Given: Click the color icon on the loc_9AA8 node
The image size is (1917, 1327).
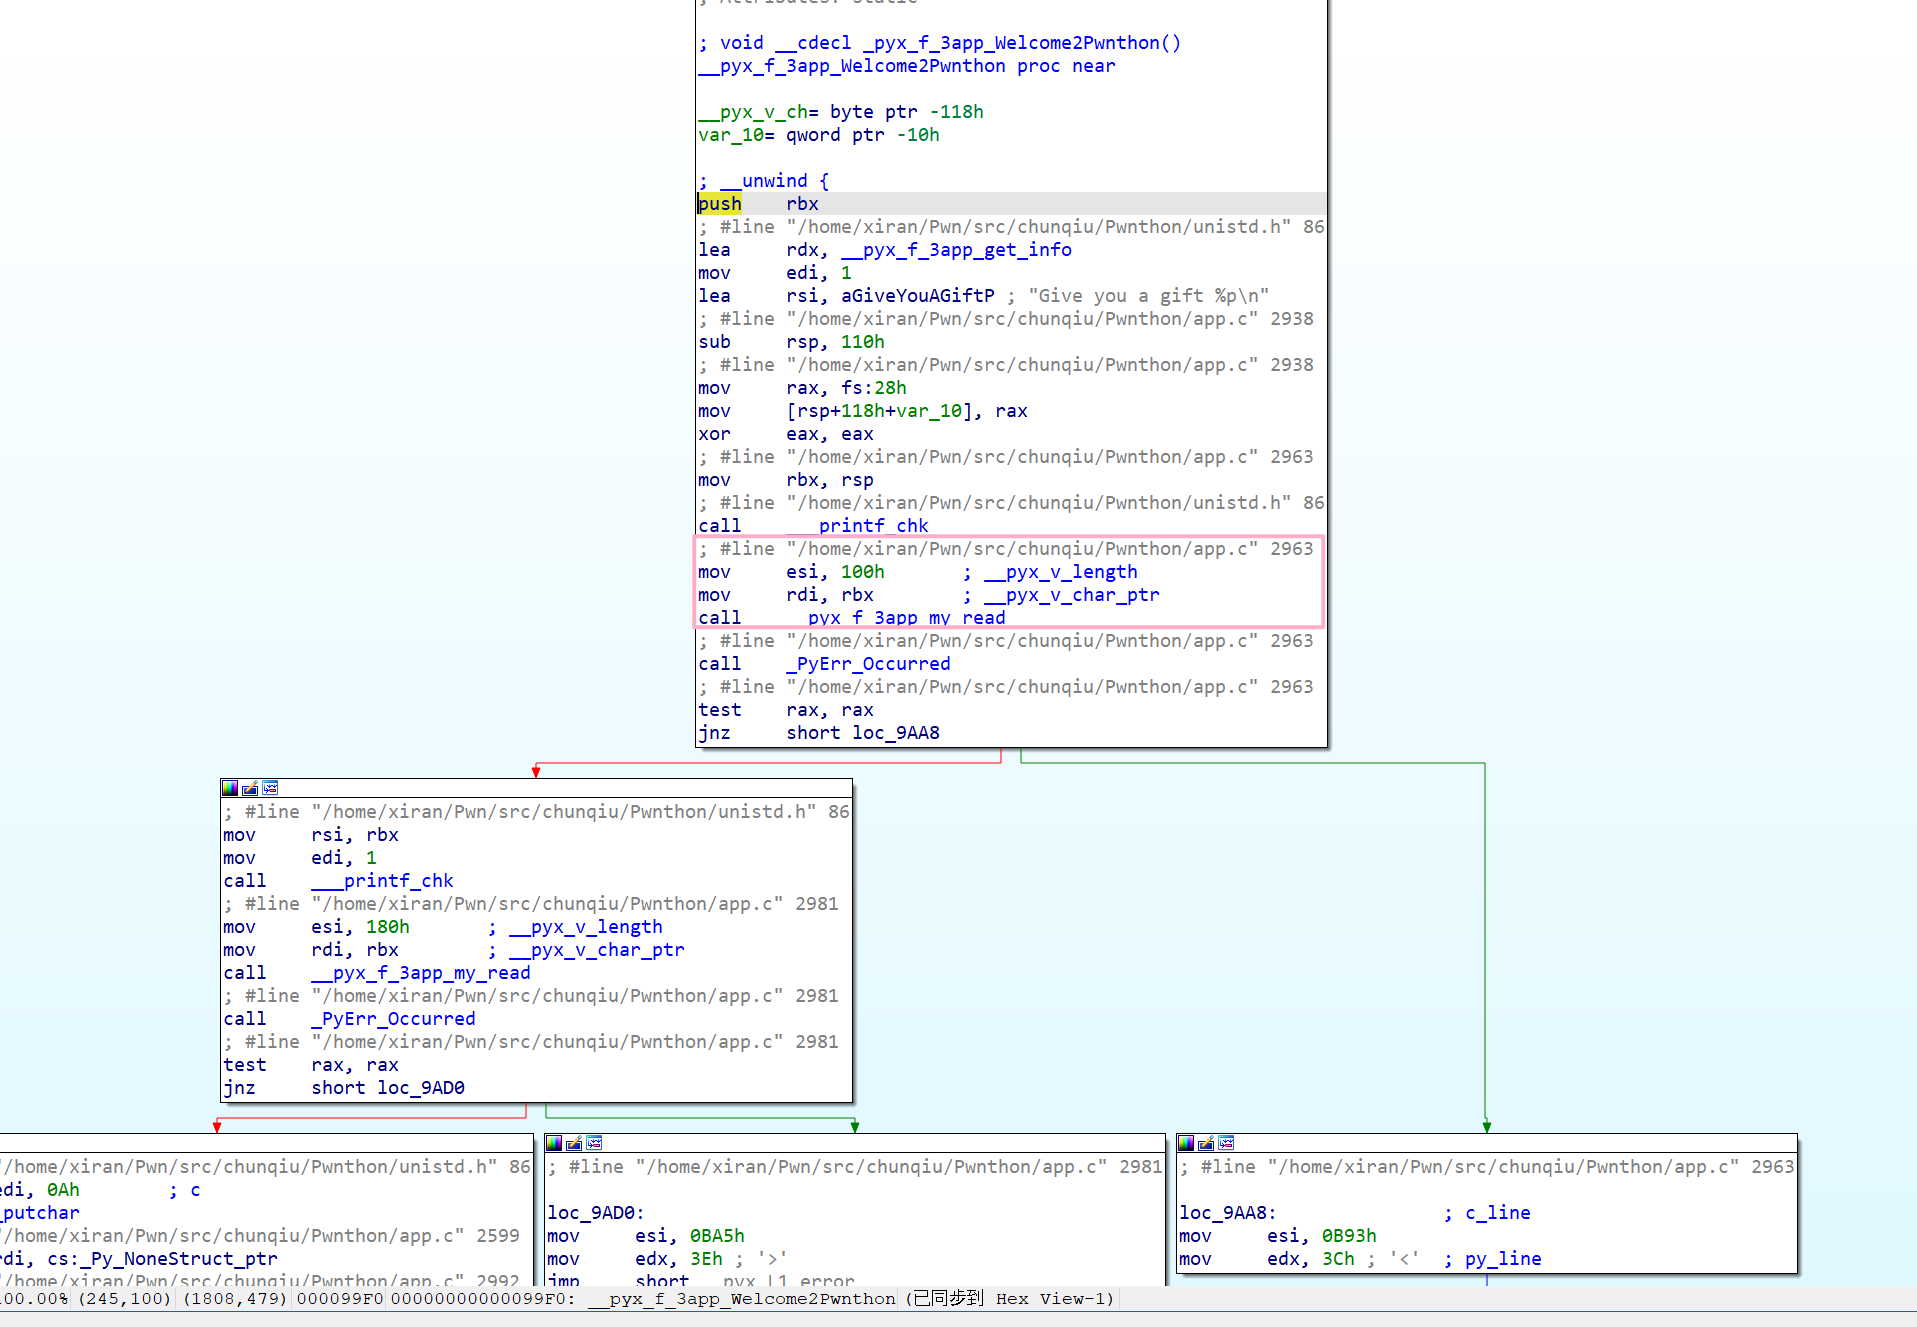Looking at the screenshot, I should click(x=1186, y=1143).
